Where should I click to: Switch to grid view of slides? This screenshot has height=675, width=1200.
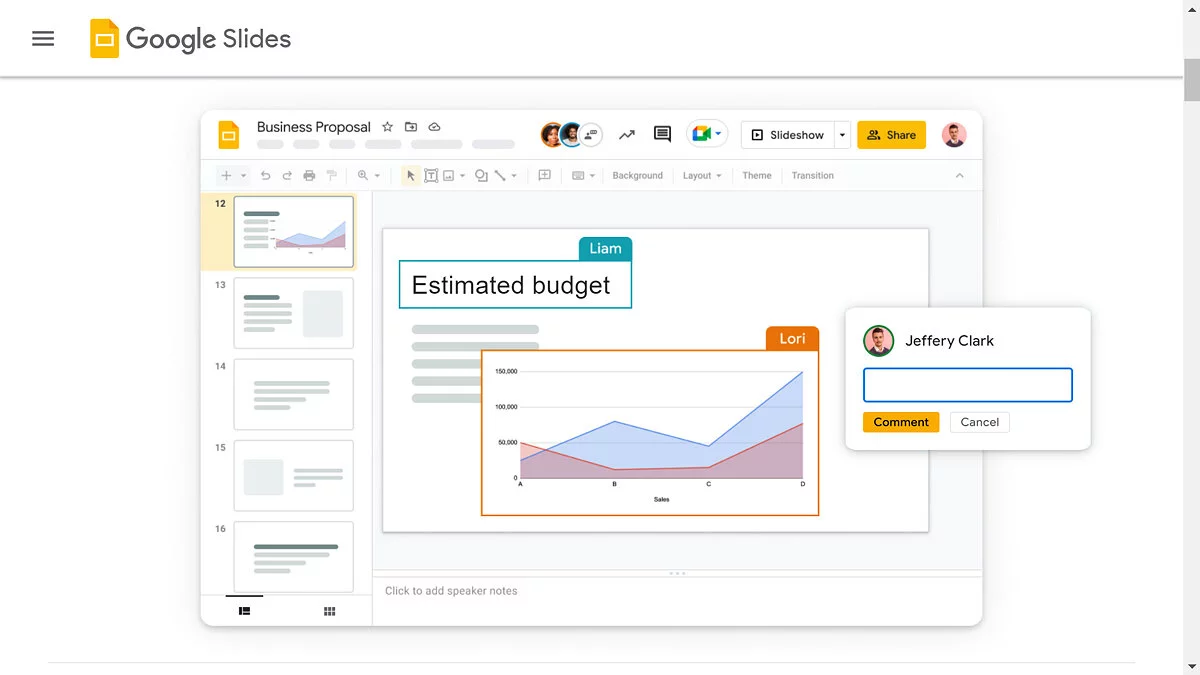(x=329, y=611)
